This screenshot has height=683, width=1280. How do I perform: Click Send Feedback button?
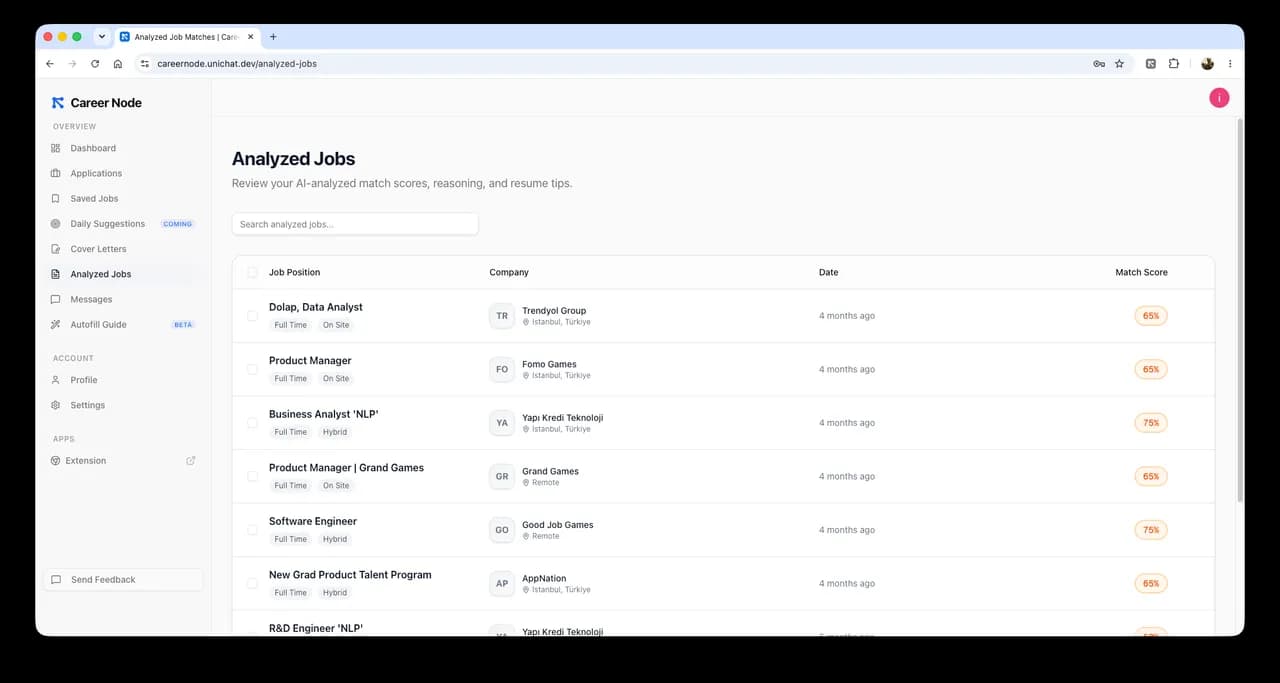(x=123, y=580)
